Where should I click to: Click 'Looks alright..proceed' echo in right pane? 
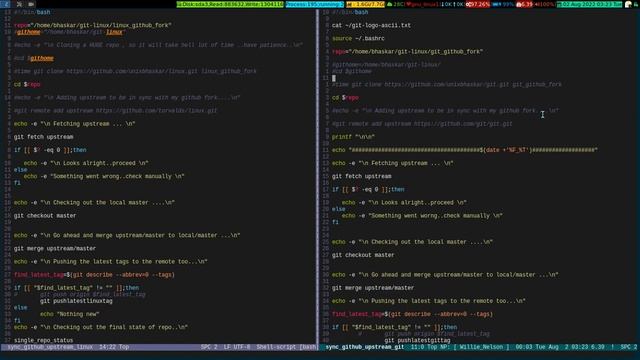(404, 202)
